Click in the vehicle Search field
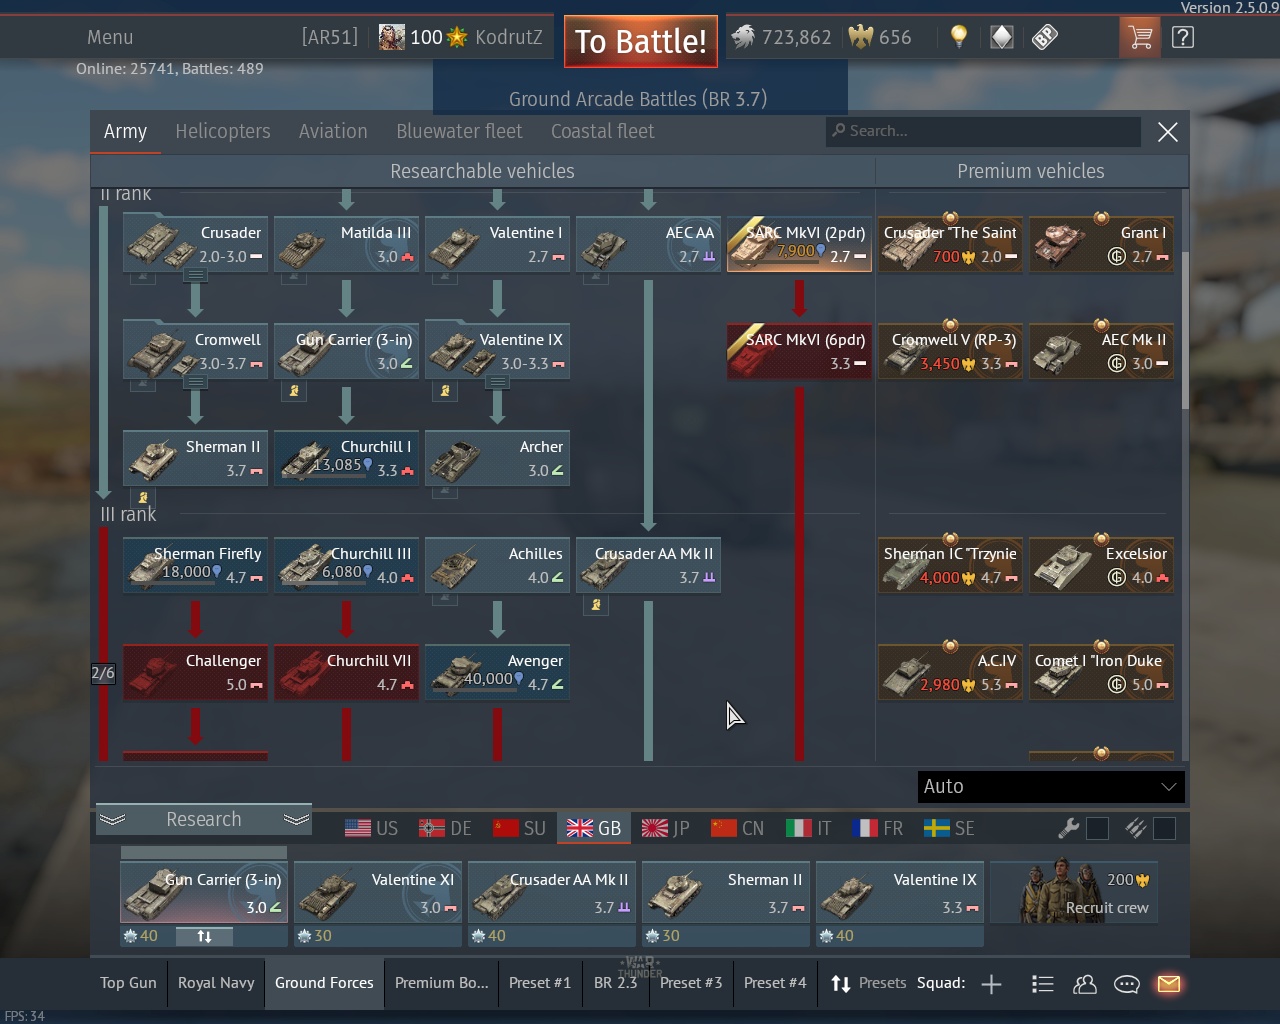The width and height of the screenshot is (1280, 1024). [983, 131]
